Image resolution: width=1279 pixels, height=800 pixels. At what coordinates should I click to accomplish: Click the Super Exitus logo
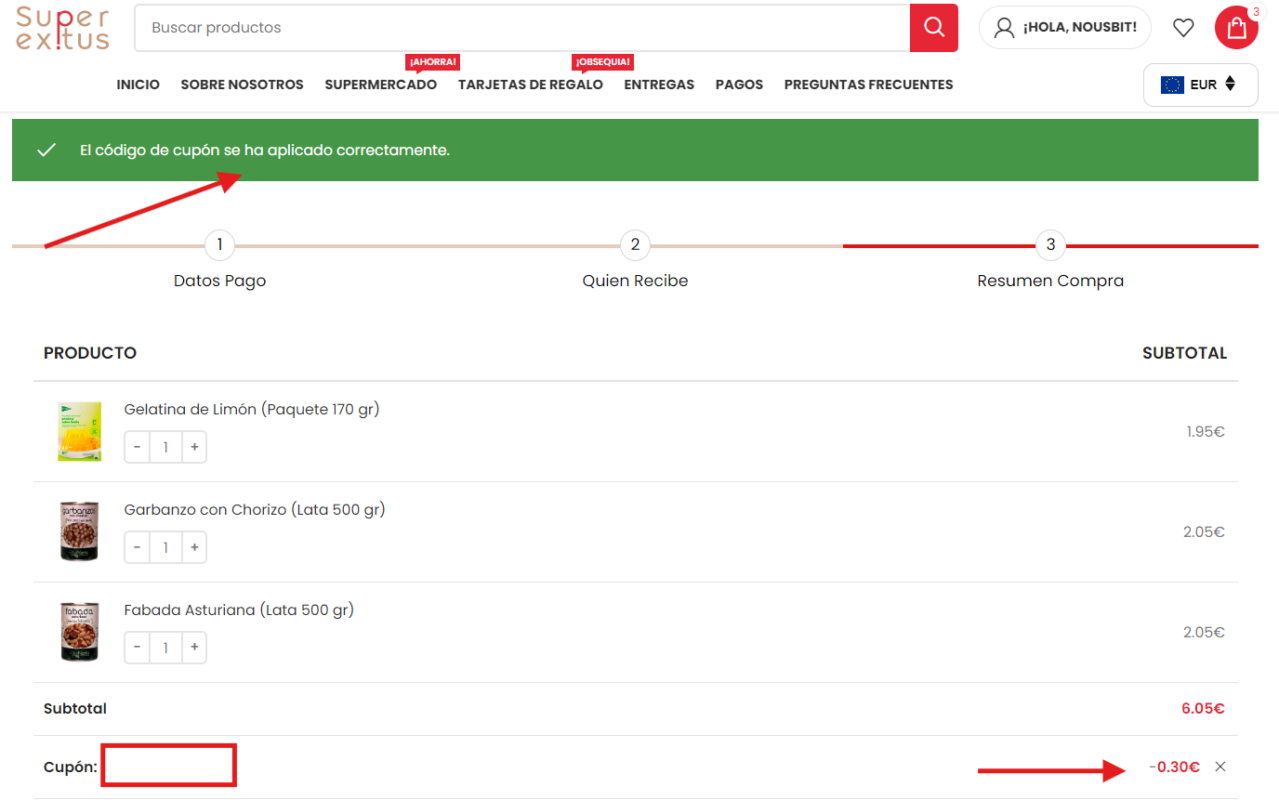pyautogui.click(x=62, y=28)
